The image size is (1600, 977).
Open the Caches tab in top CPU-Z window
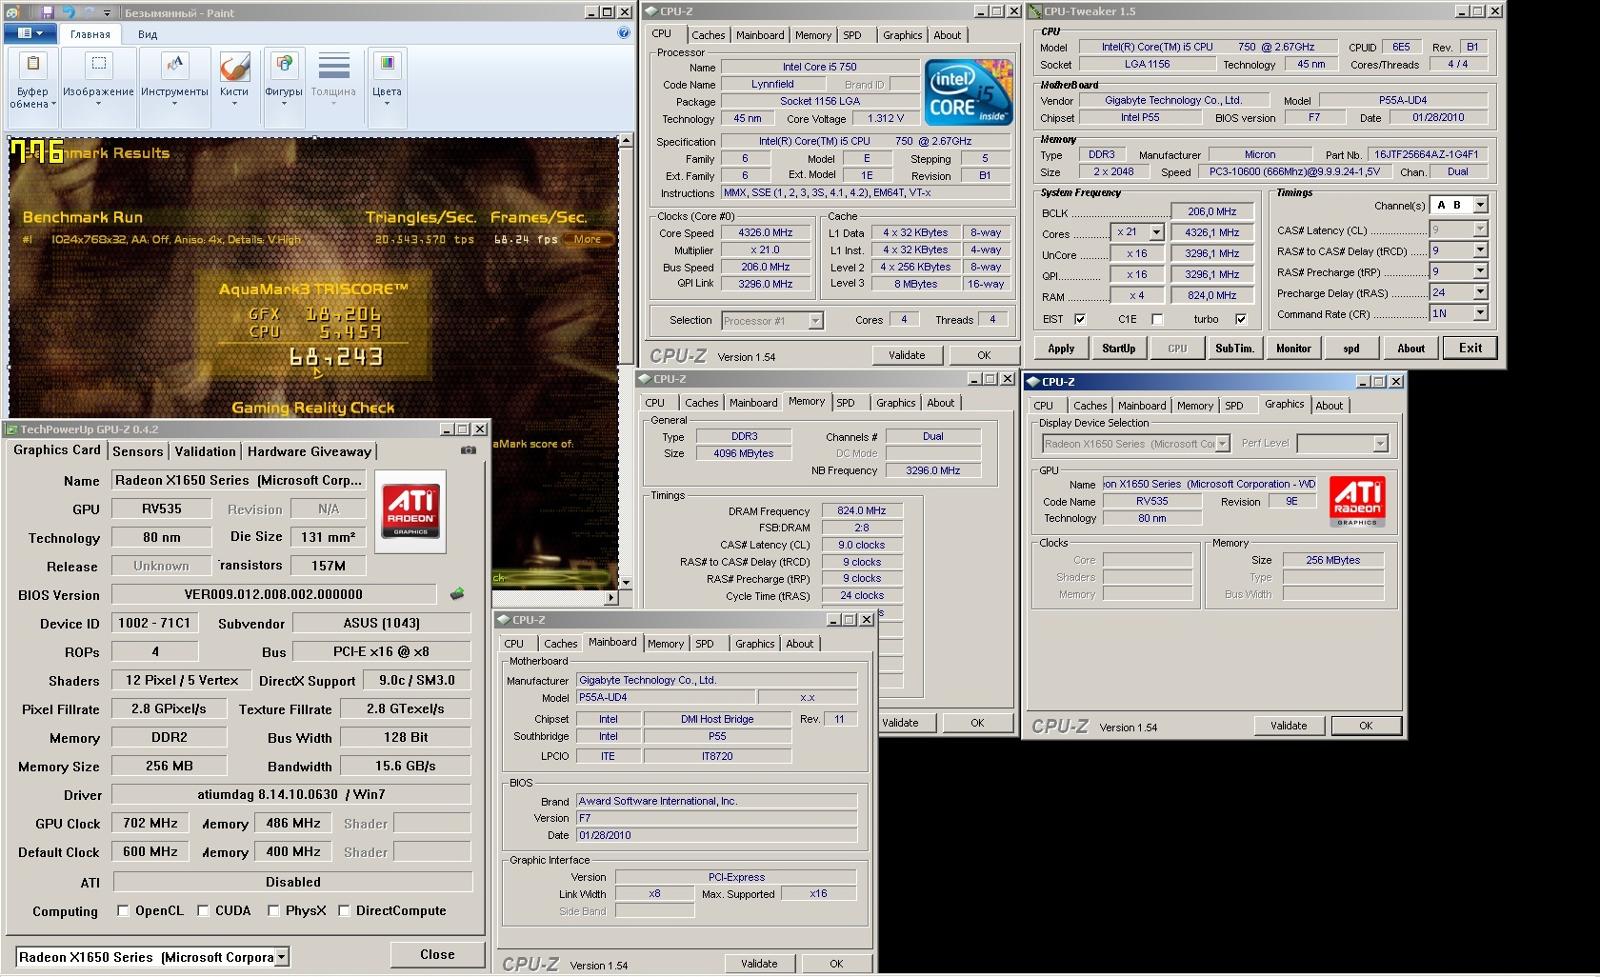[708, 35]
